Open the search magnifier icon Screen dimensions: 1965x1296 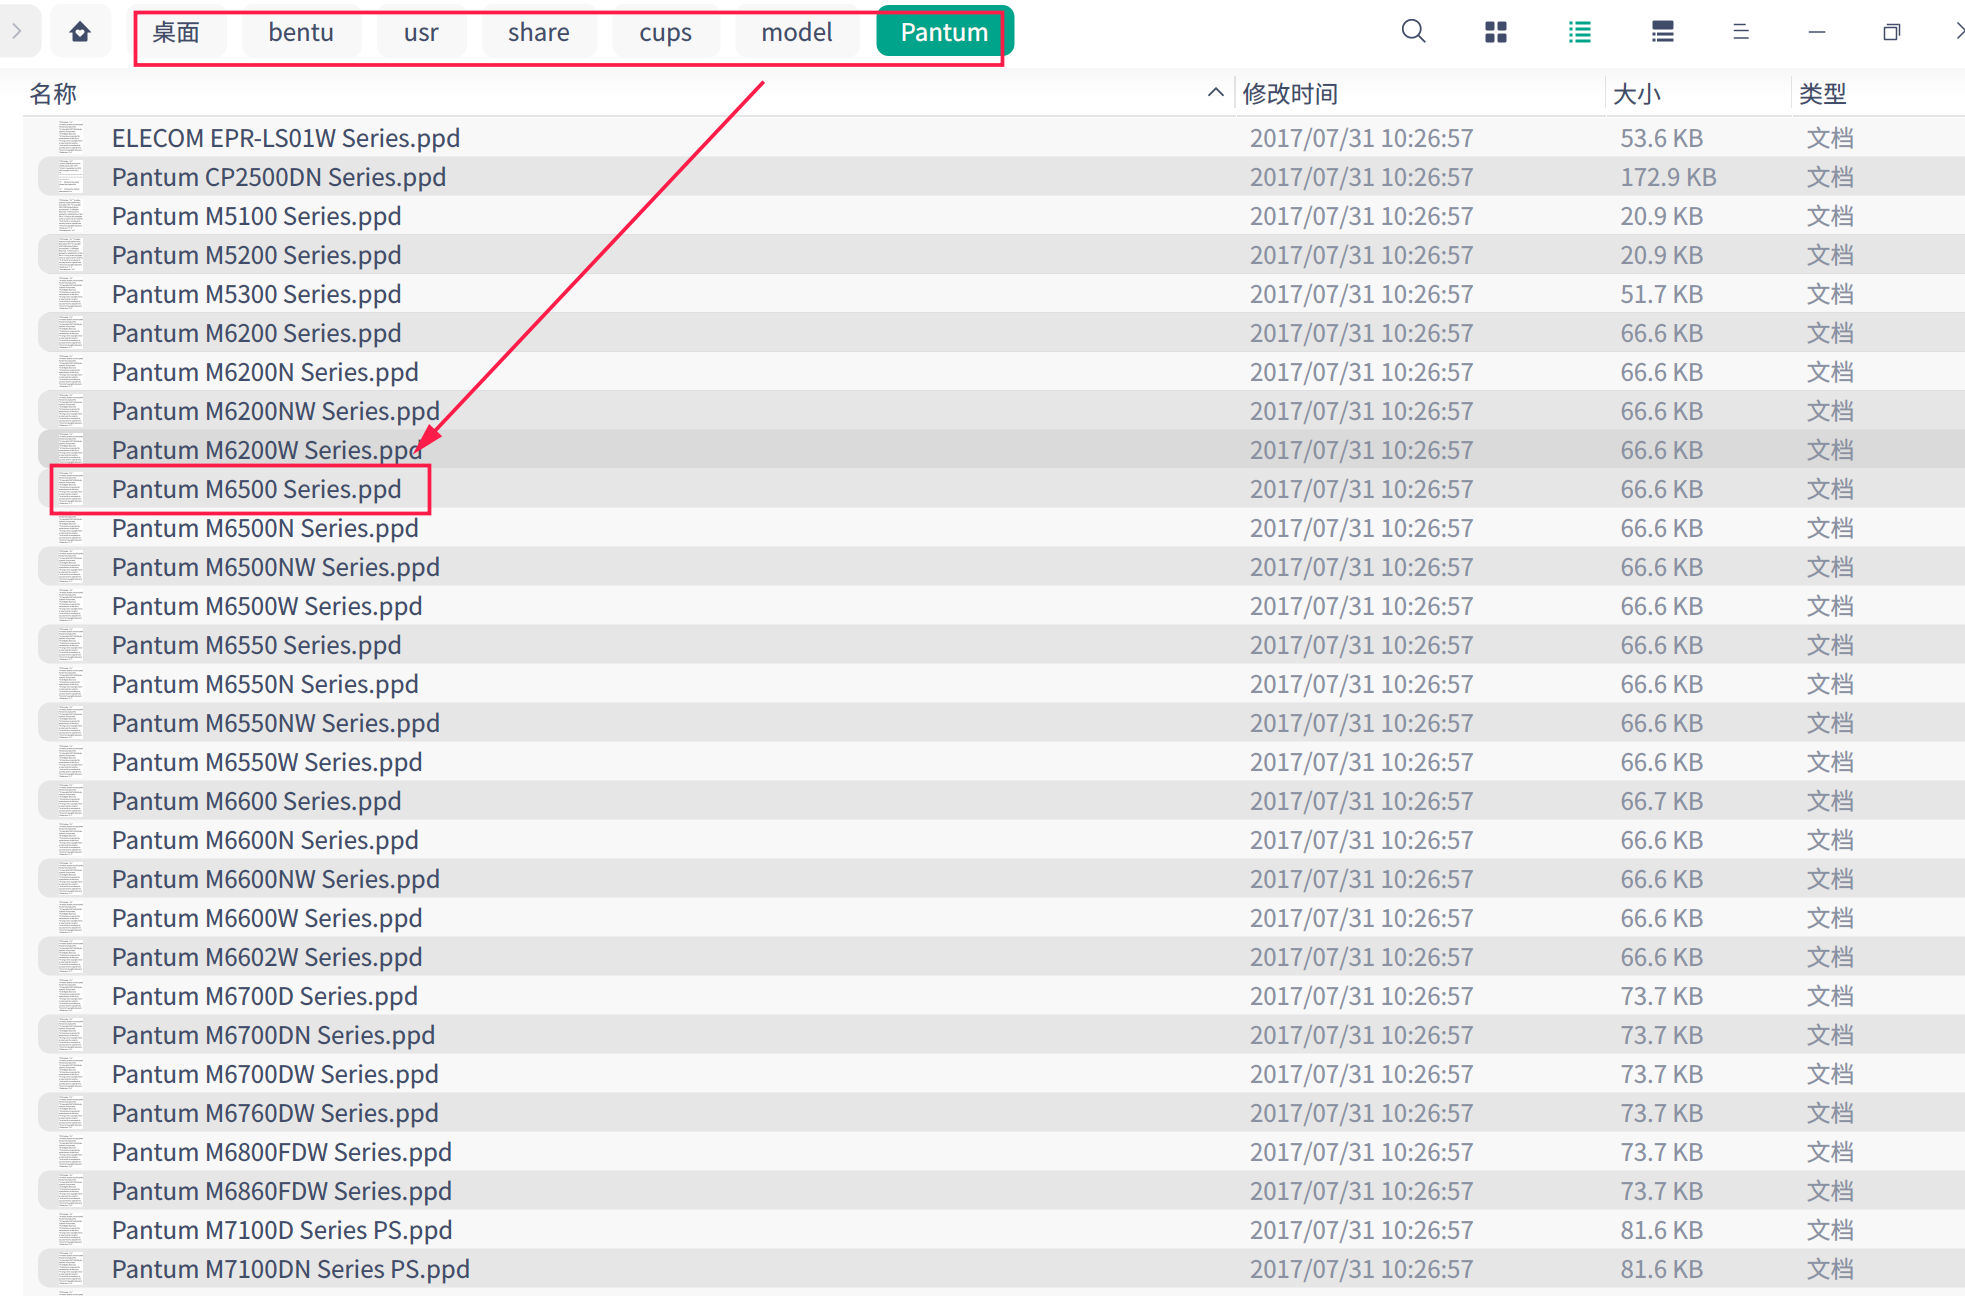click(1413, 32)
